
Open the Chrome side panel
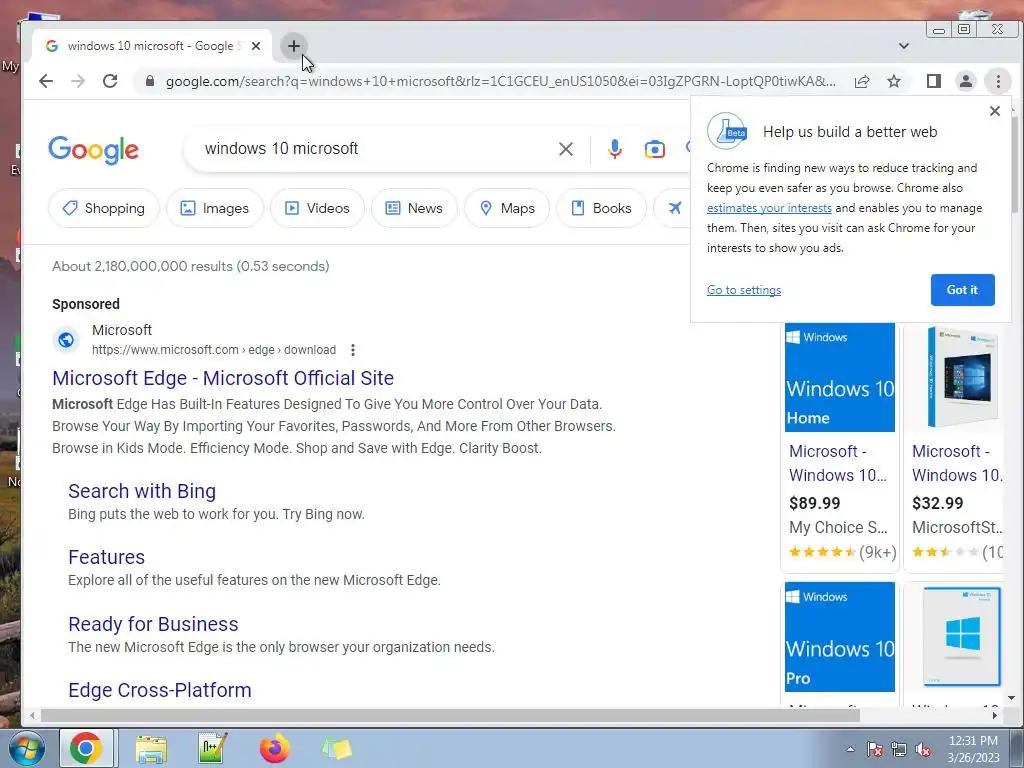point(933,81)
